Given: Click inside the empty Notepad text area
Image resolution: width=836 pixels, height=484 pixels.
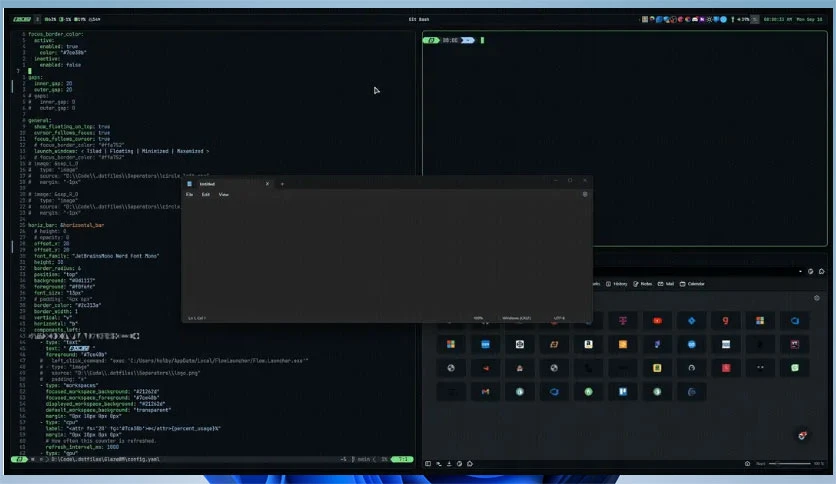Looking at the screenshot, I should click(x=387, y=256).
